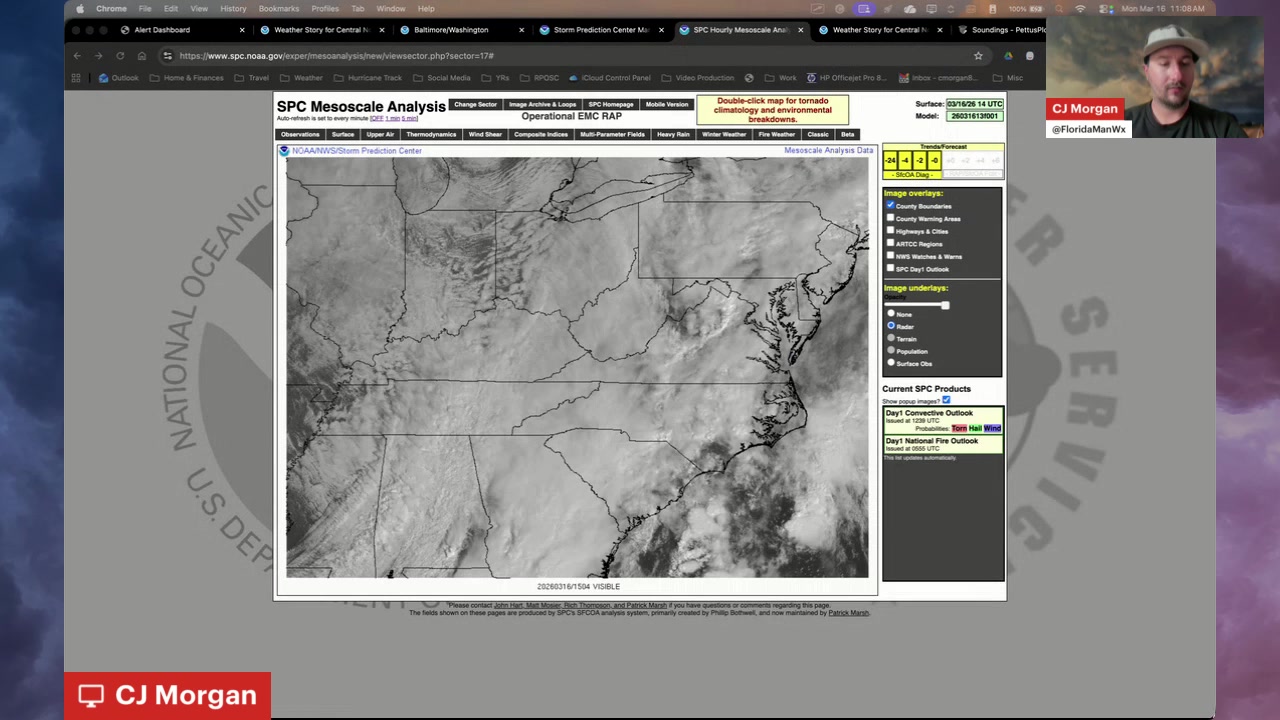
Task: Click the Change Sector button
Action: coord(475,104)
